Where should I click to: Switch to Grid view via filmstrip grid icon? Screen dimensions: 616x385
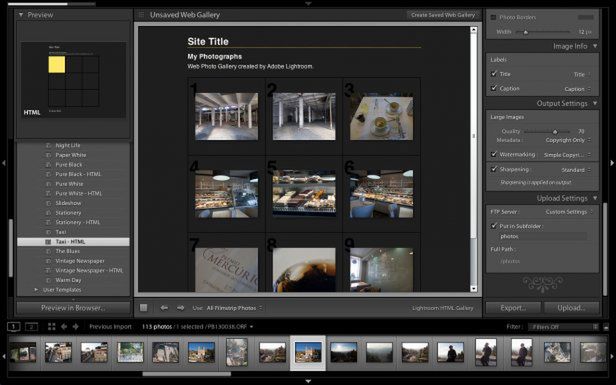coord(51,327)
